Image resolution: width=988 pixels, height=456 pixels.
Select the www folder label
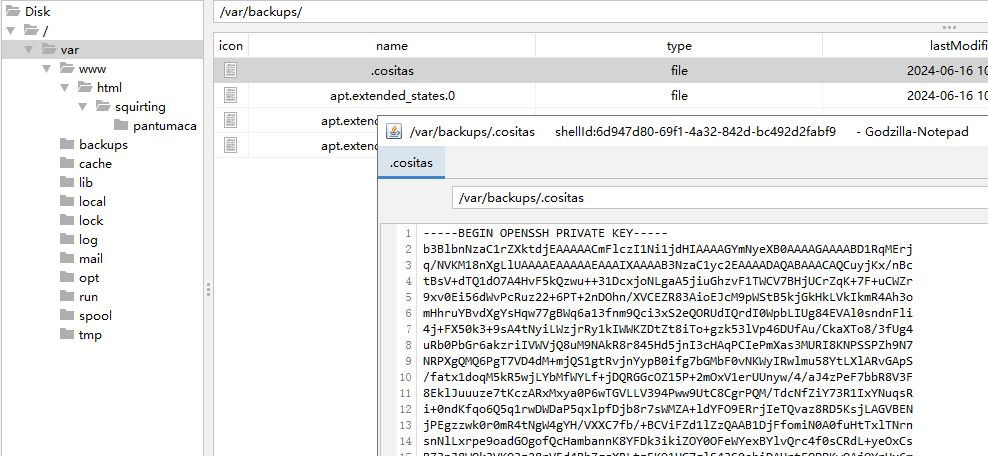[93, 69]
